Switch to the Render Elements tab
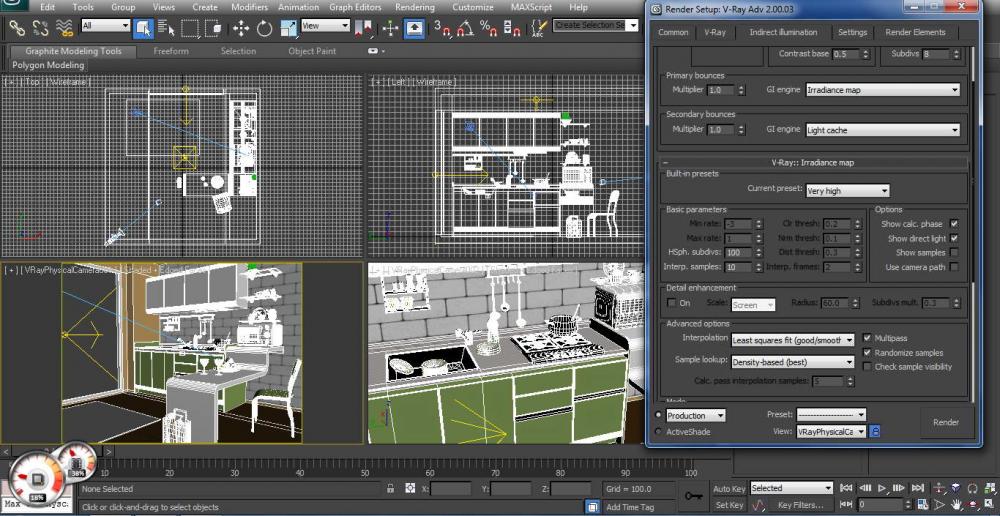The width and height of the screenshot is (1000, 516). click(915, 32)
